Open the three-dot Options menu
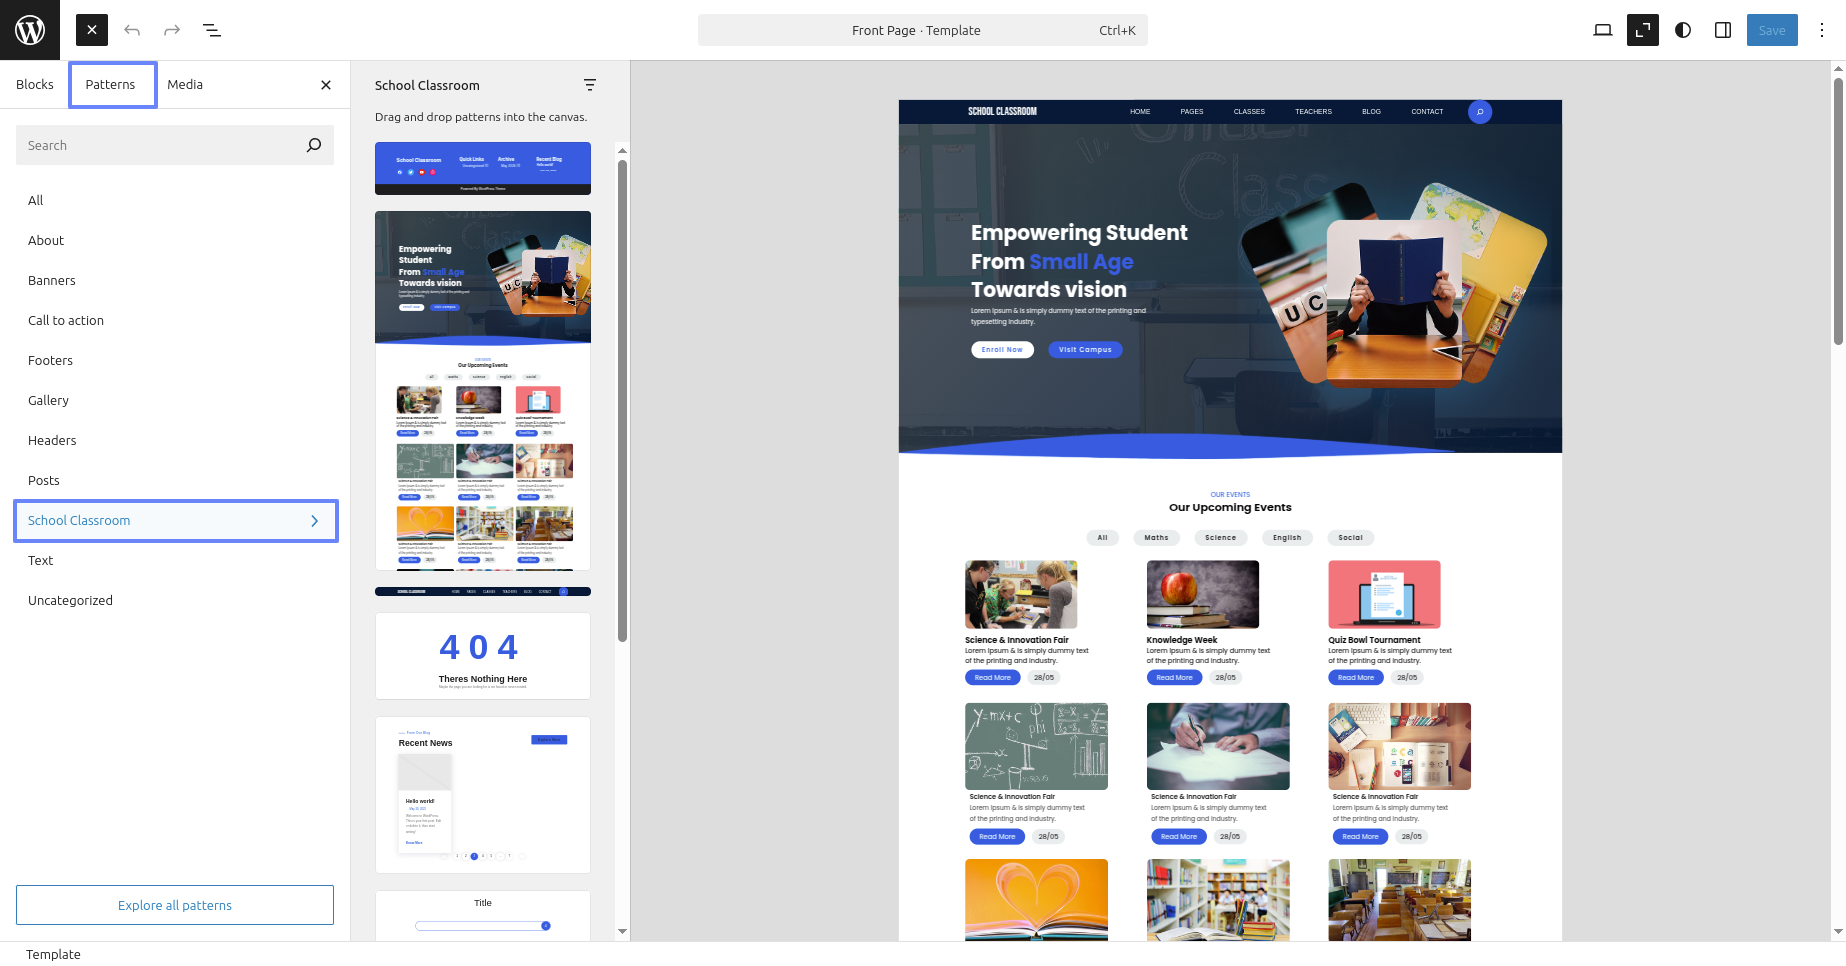Image resolution: width=1846 pixels, height=966 pixels. click(x=1822, y=30)
